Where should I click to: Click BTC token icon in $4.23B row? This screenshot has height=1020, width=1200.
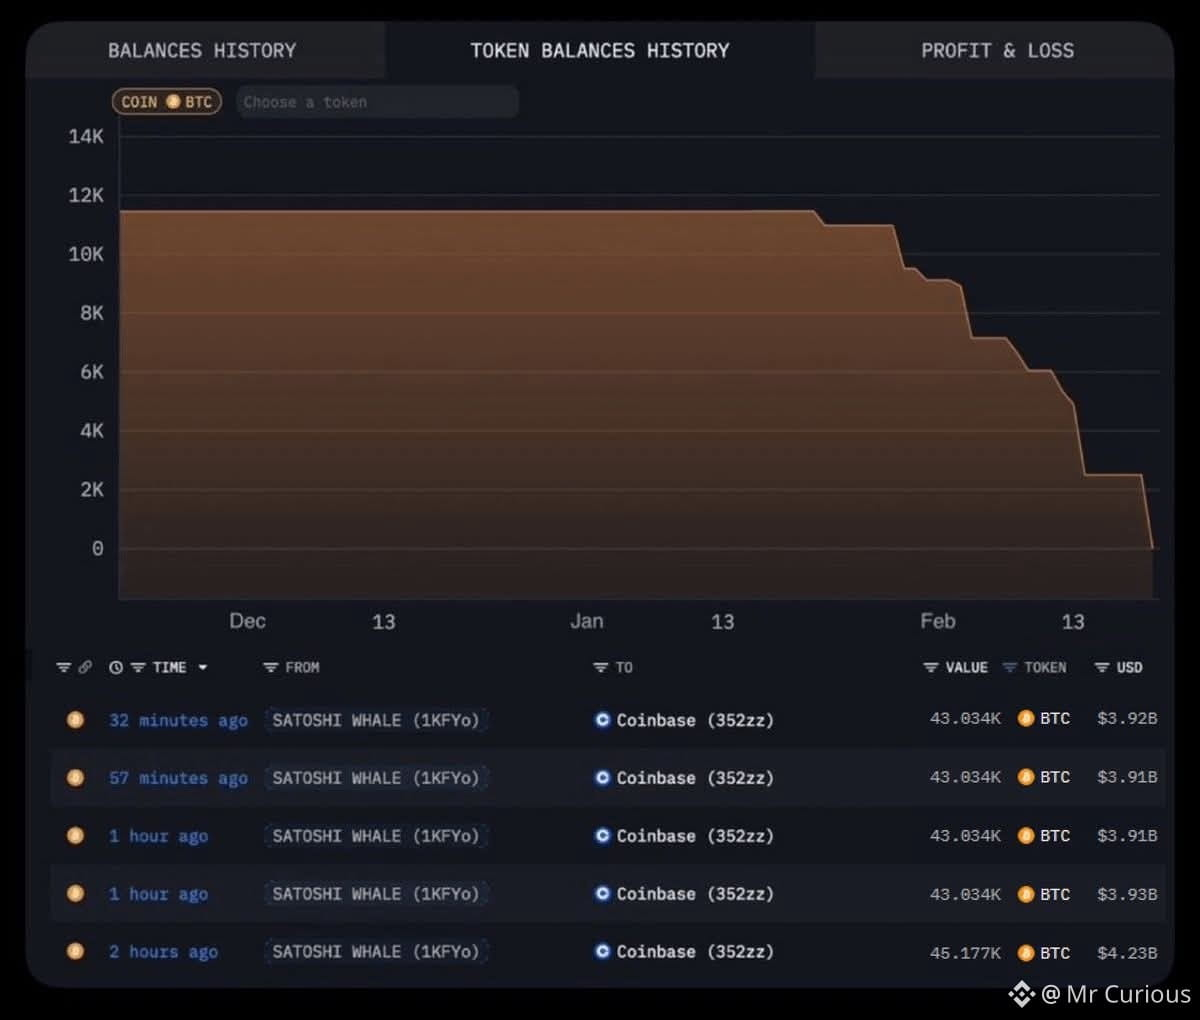[1026, 953]
